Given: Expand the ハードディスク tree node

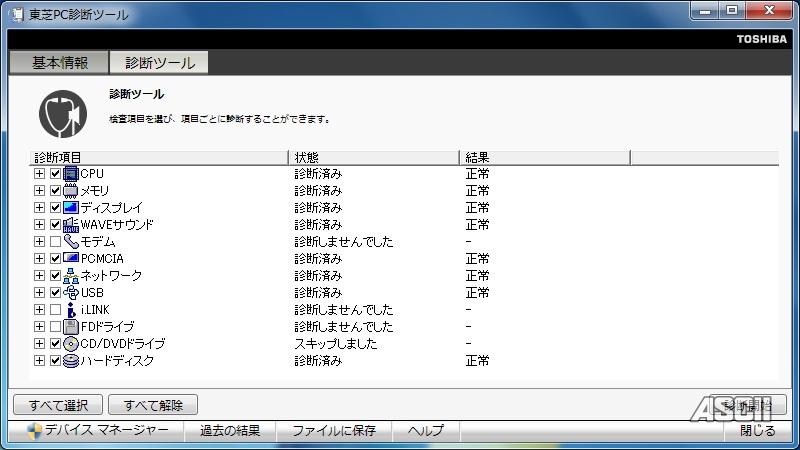Looking at the screenshot, I should tap(39, 361).
